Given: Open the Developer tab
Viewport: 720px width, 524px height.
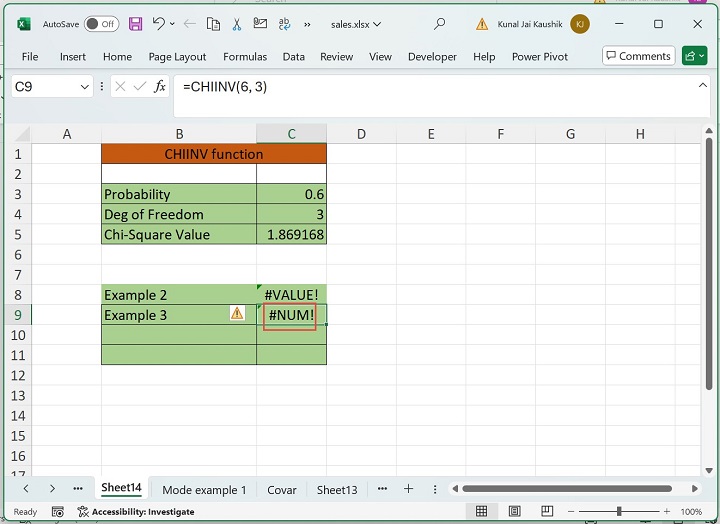Looking at the screenshot, I should (x=432, y=56).
